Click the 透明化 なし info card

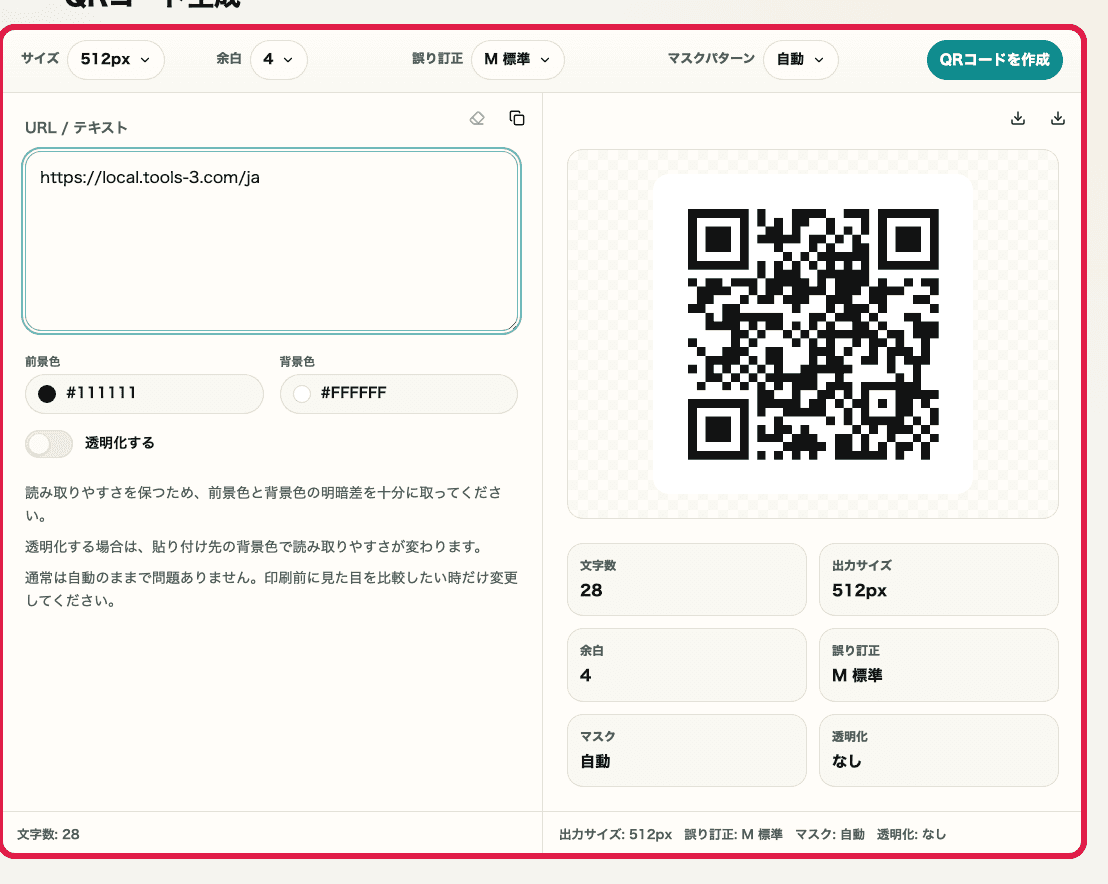(938, 750)
